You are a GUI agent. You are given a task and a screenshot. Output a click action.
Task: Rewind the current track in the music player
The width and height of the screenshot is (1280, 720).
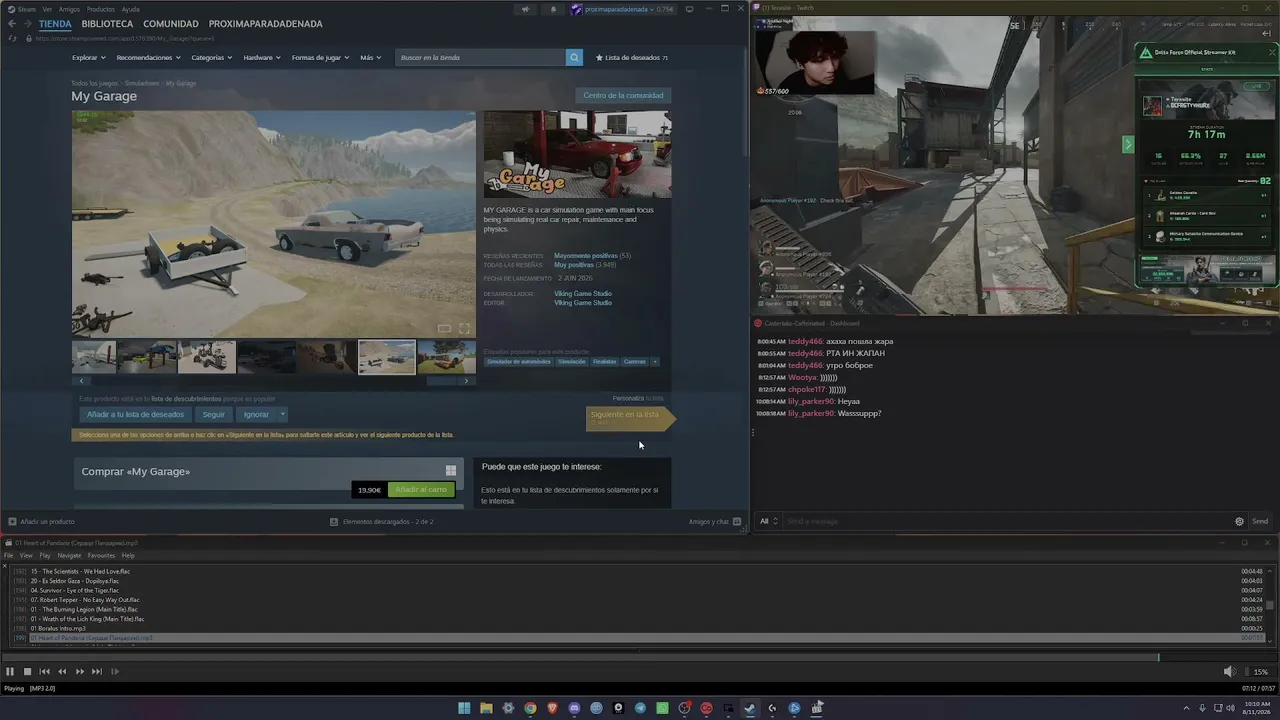coord(62,672)
